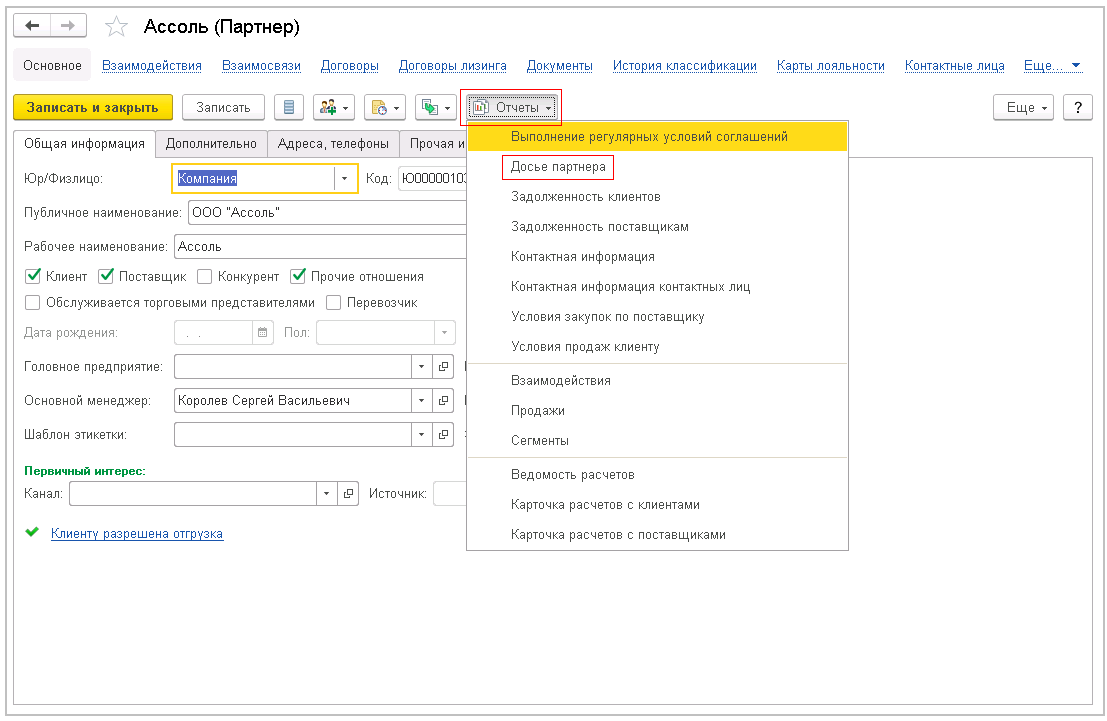The image size is (1107, 721).
Task: Uncheck the Клиент checkbox
Action: point(33,276)
